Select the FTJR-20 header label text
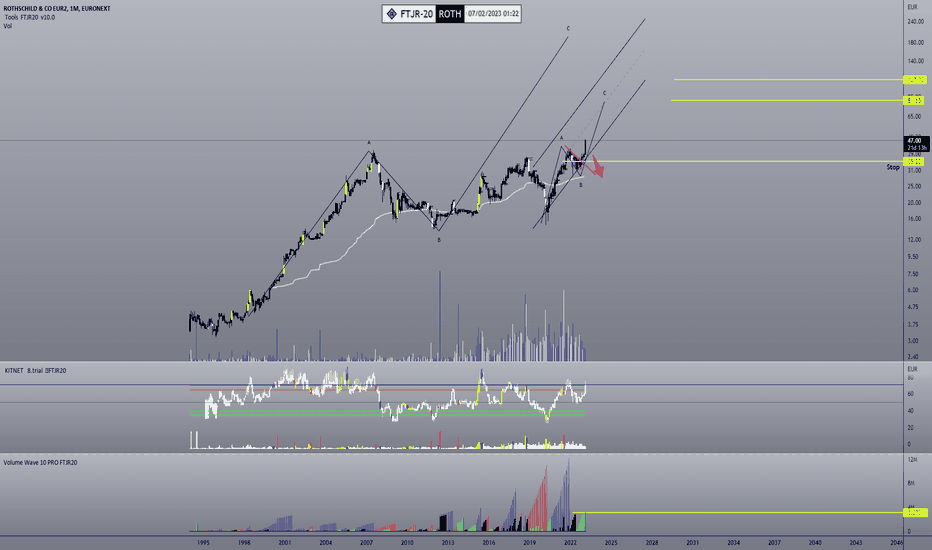 416,14
